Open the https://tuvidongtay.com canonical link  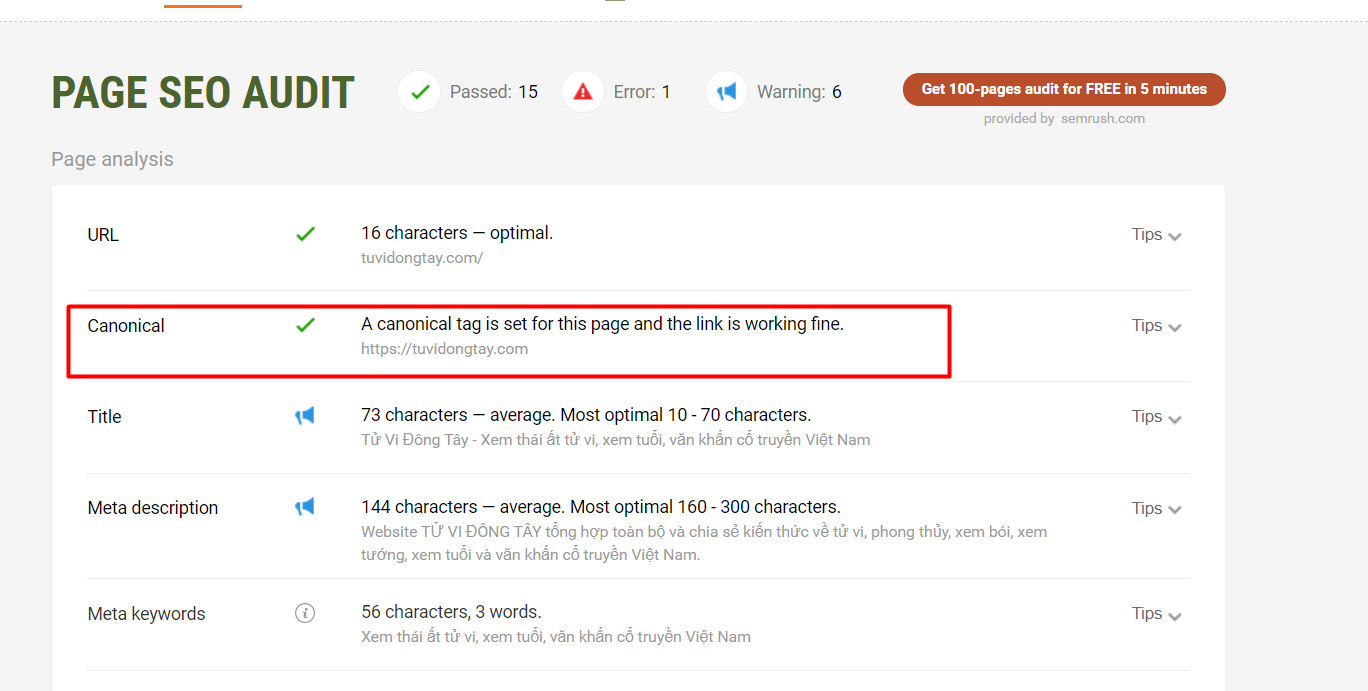coord(444,348)
